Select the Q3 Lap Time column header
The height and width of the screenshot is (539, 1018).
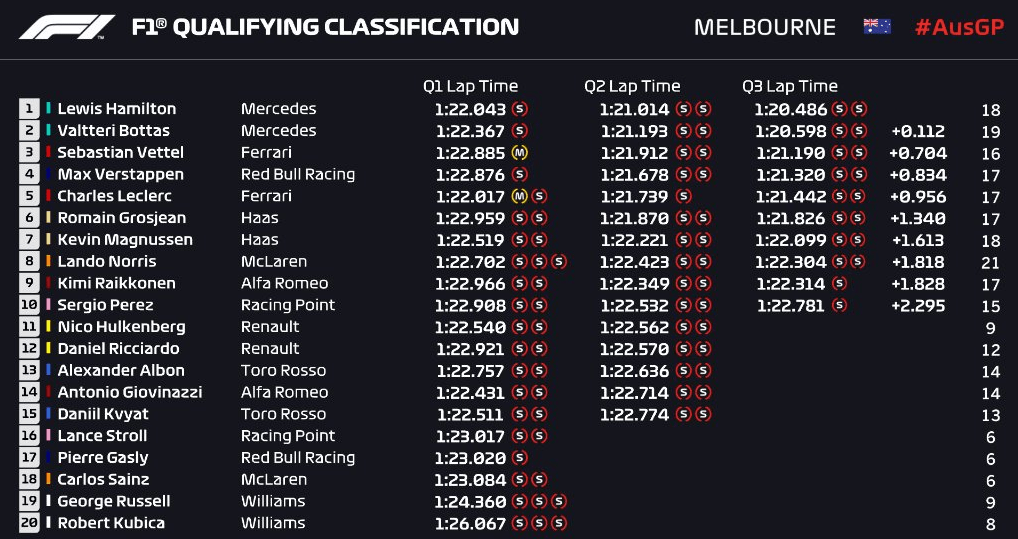[x=790, y=86]
